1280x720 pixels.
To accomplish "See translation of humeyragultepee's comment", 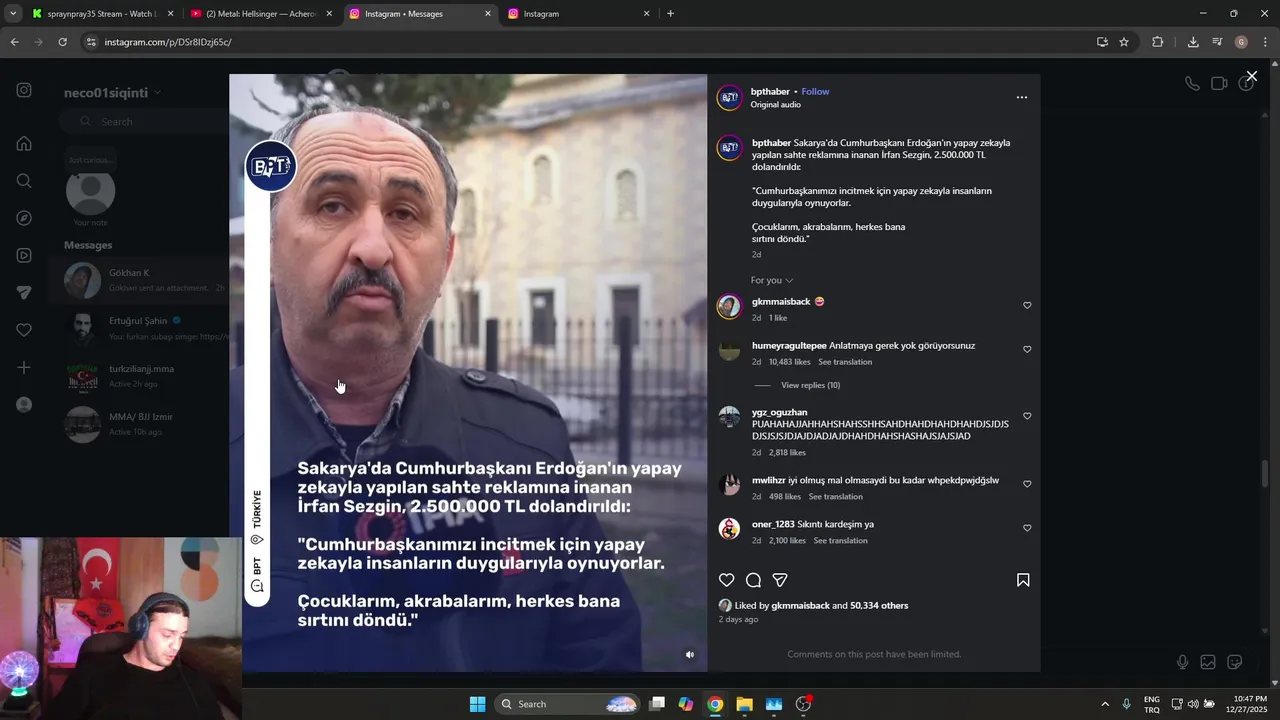I will [x=845, y=362].
